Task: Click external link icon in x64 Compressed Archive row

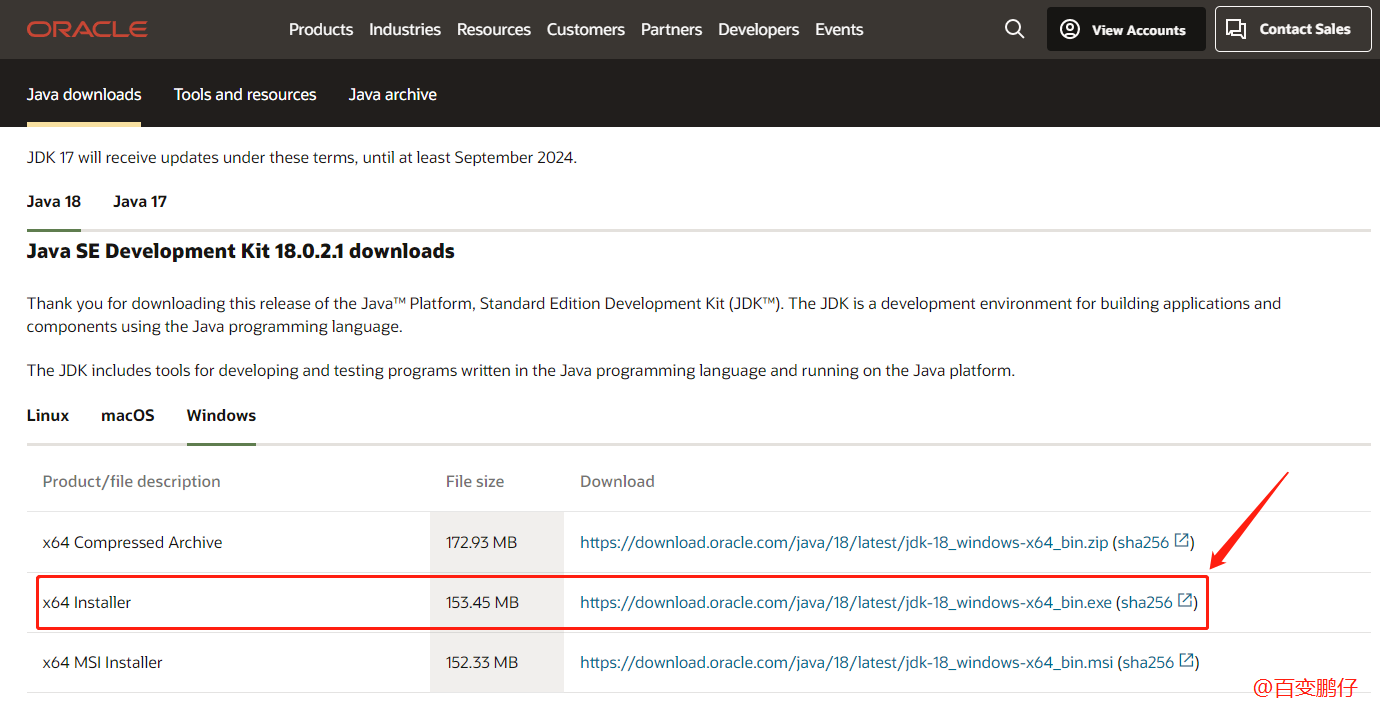Action: click(x=1182, y=541)
